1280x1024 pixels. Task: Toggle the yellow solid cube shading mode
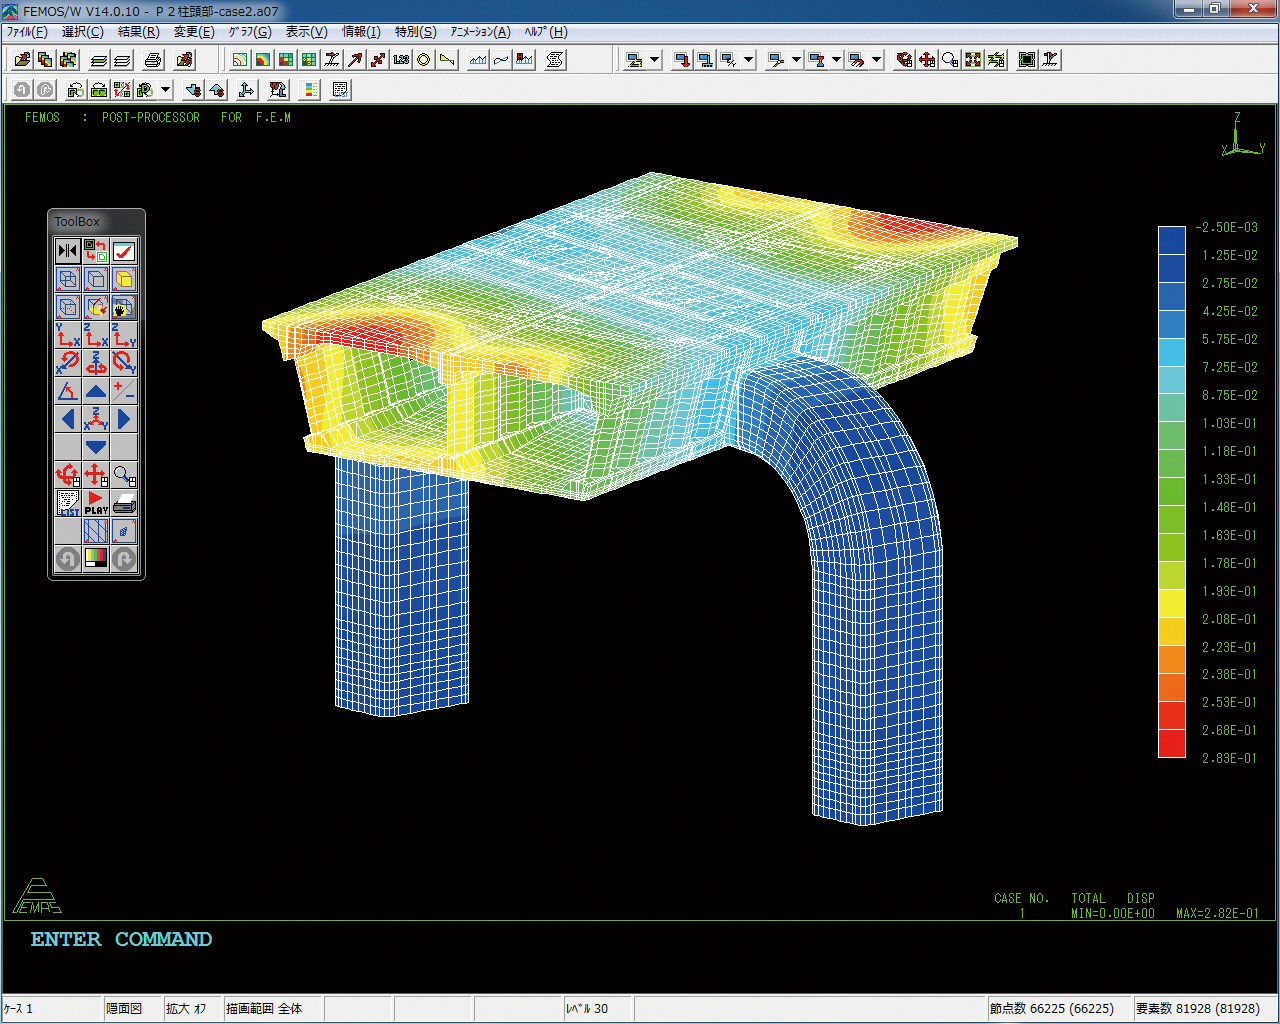124,279
